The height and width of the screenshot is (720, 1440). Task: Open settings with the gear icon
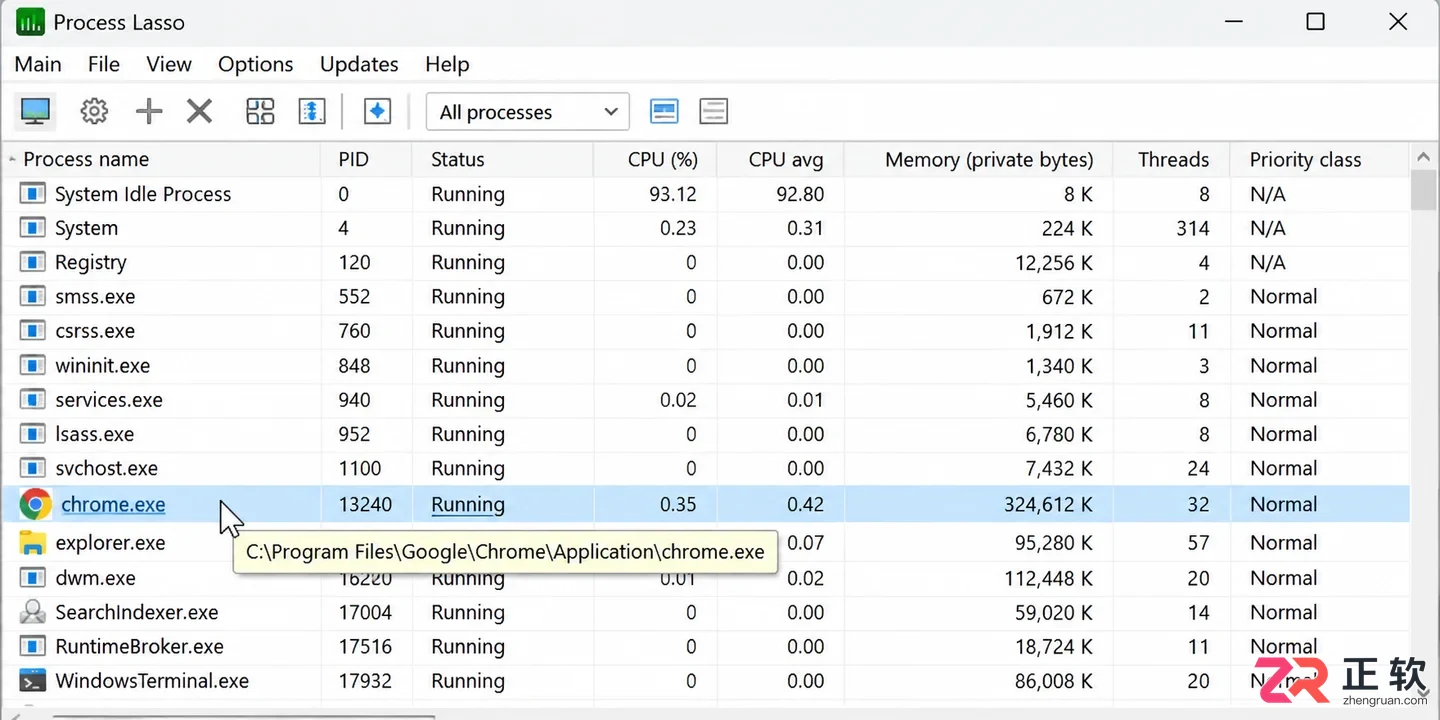point(94,111)
